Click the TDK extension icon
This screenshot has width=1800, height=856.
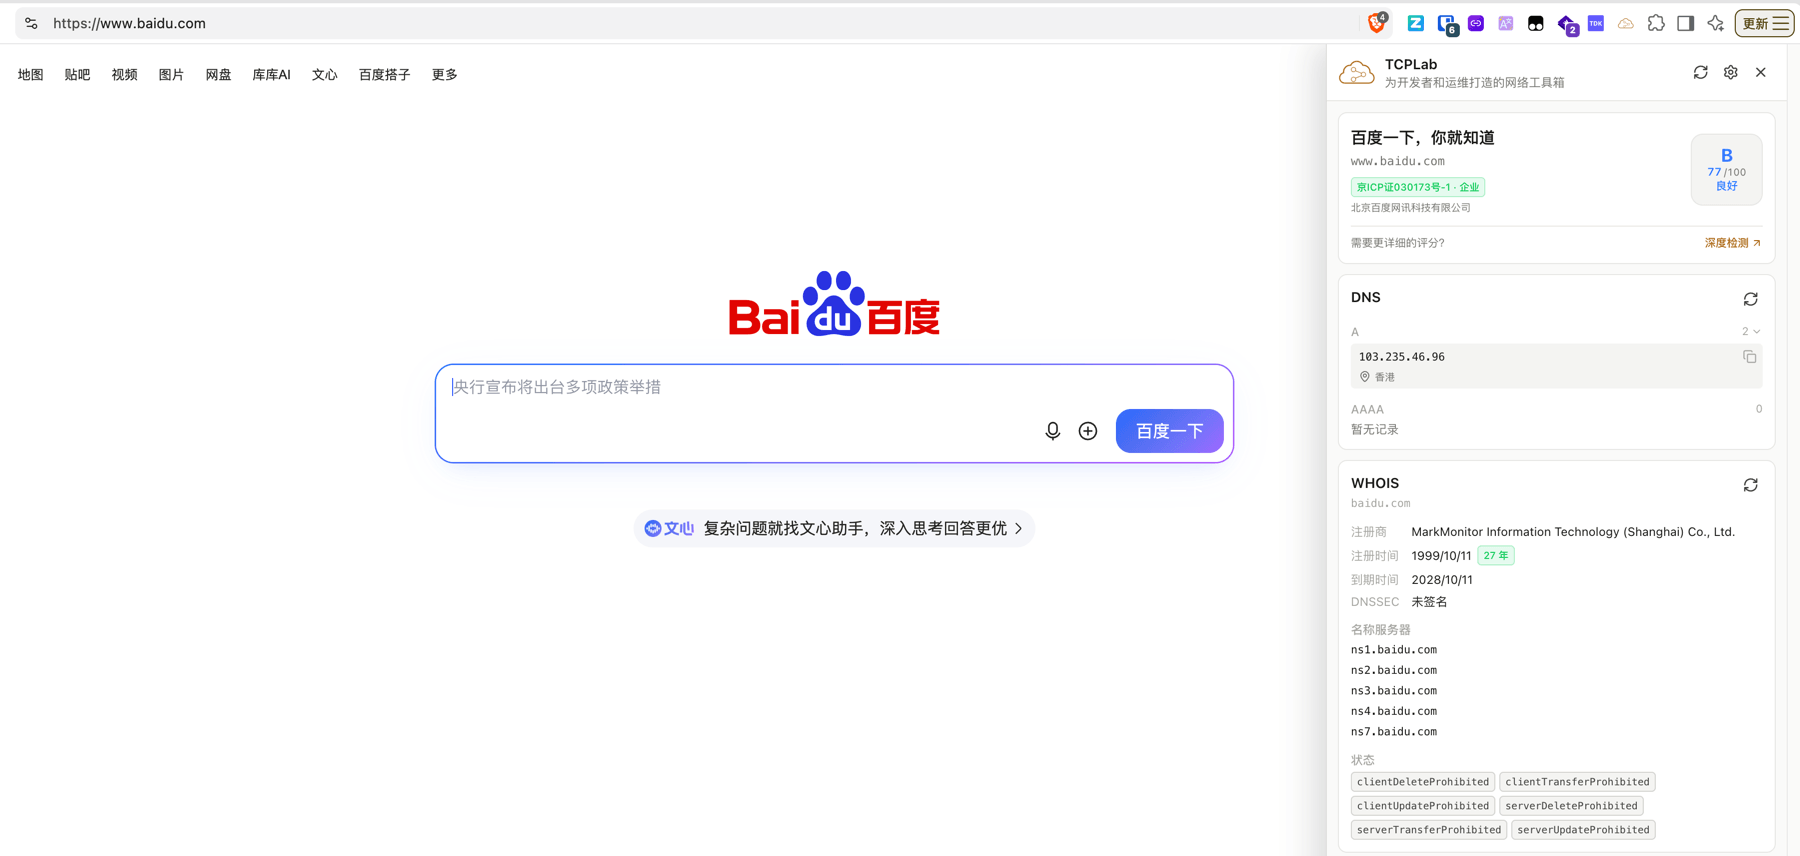tap(1596, 23)
